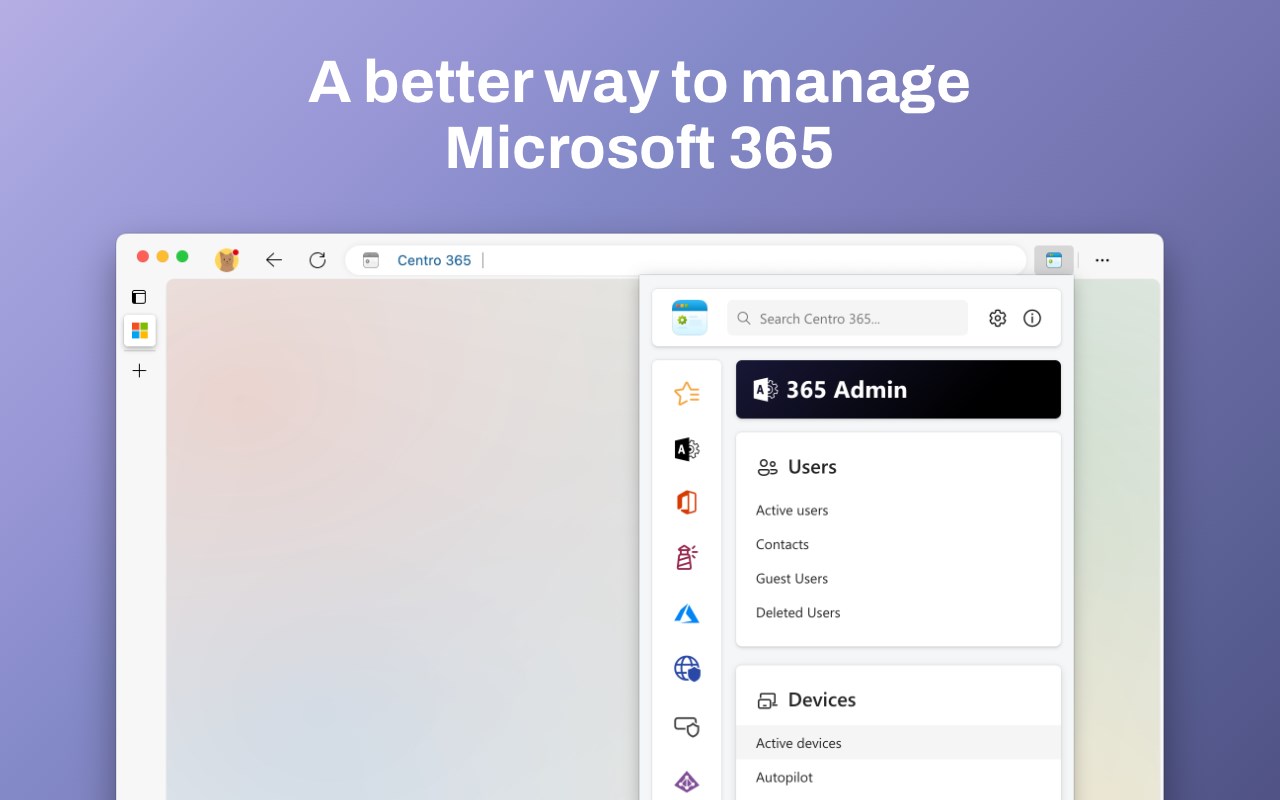
Task: Open Deleted Users link
Action: click(x=798, y=612)
